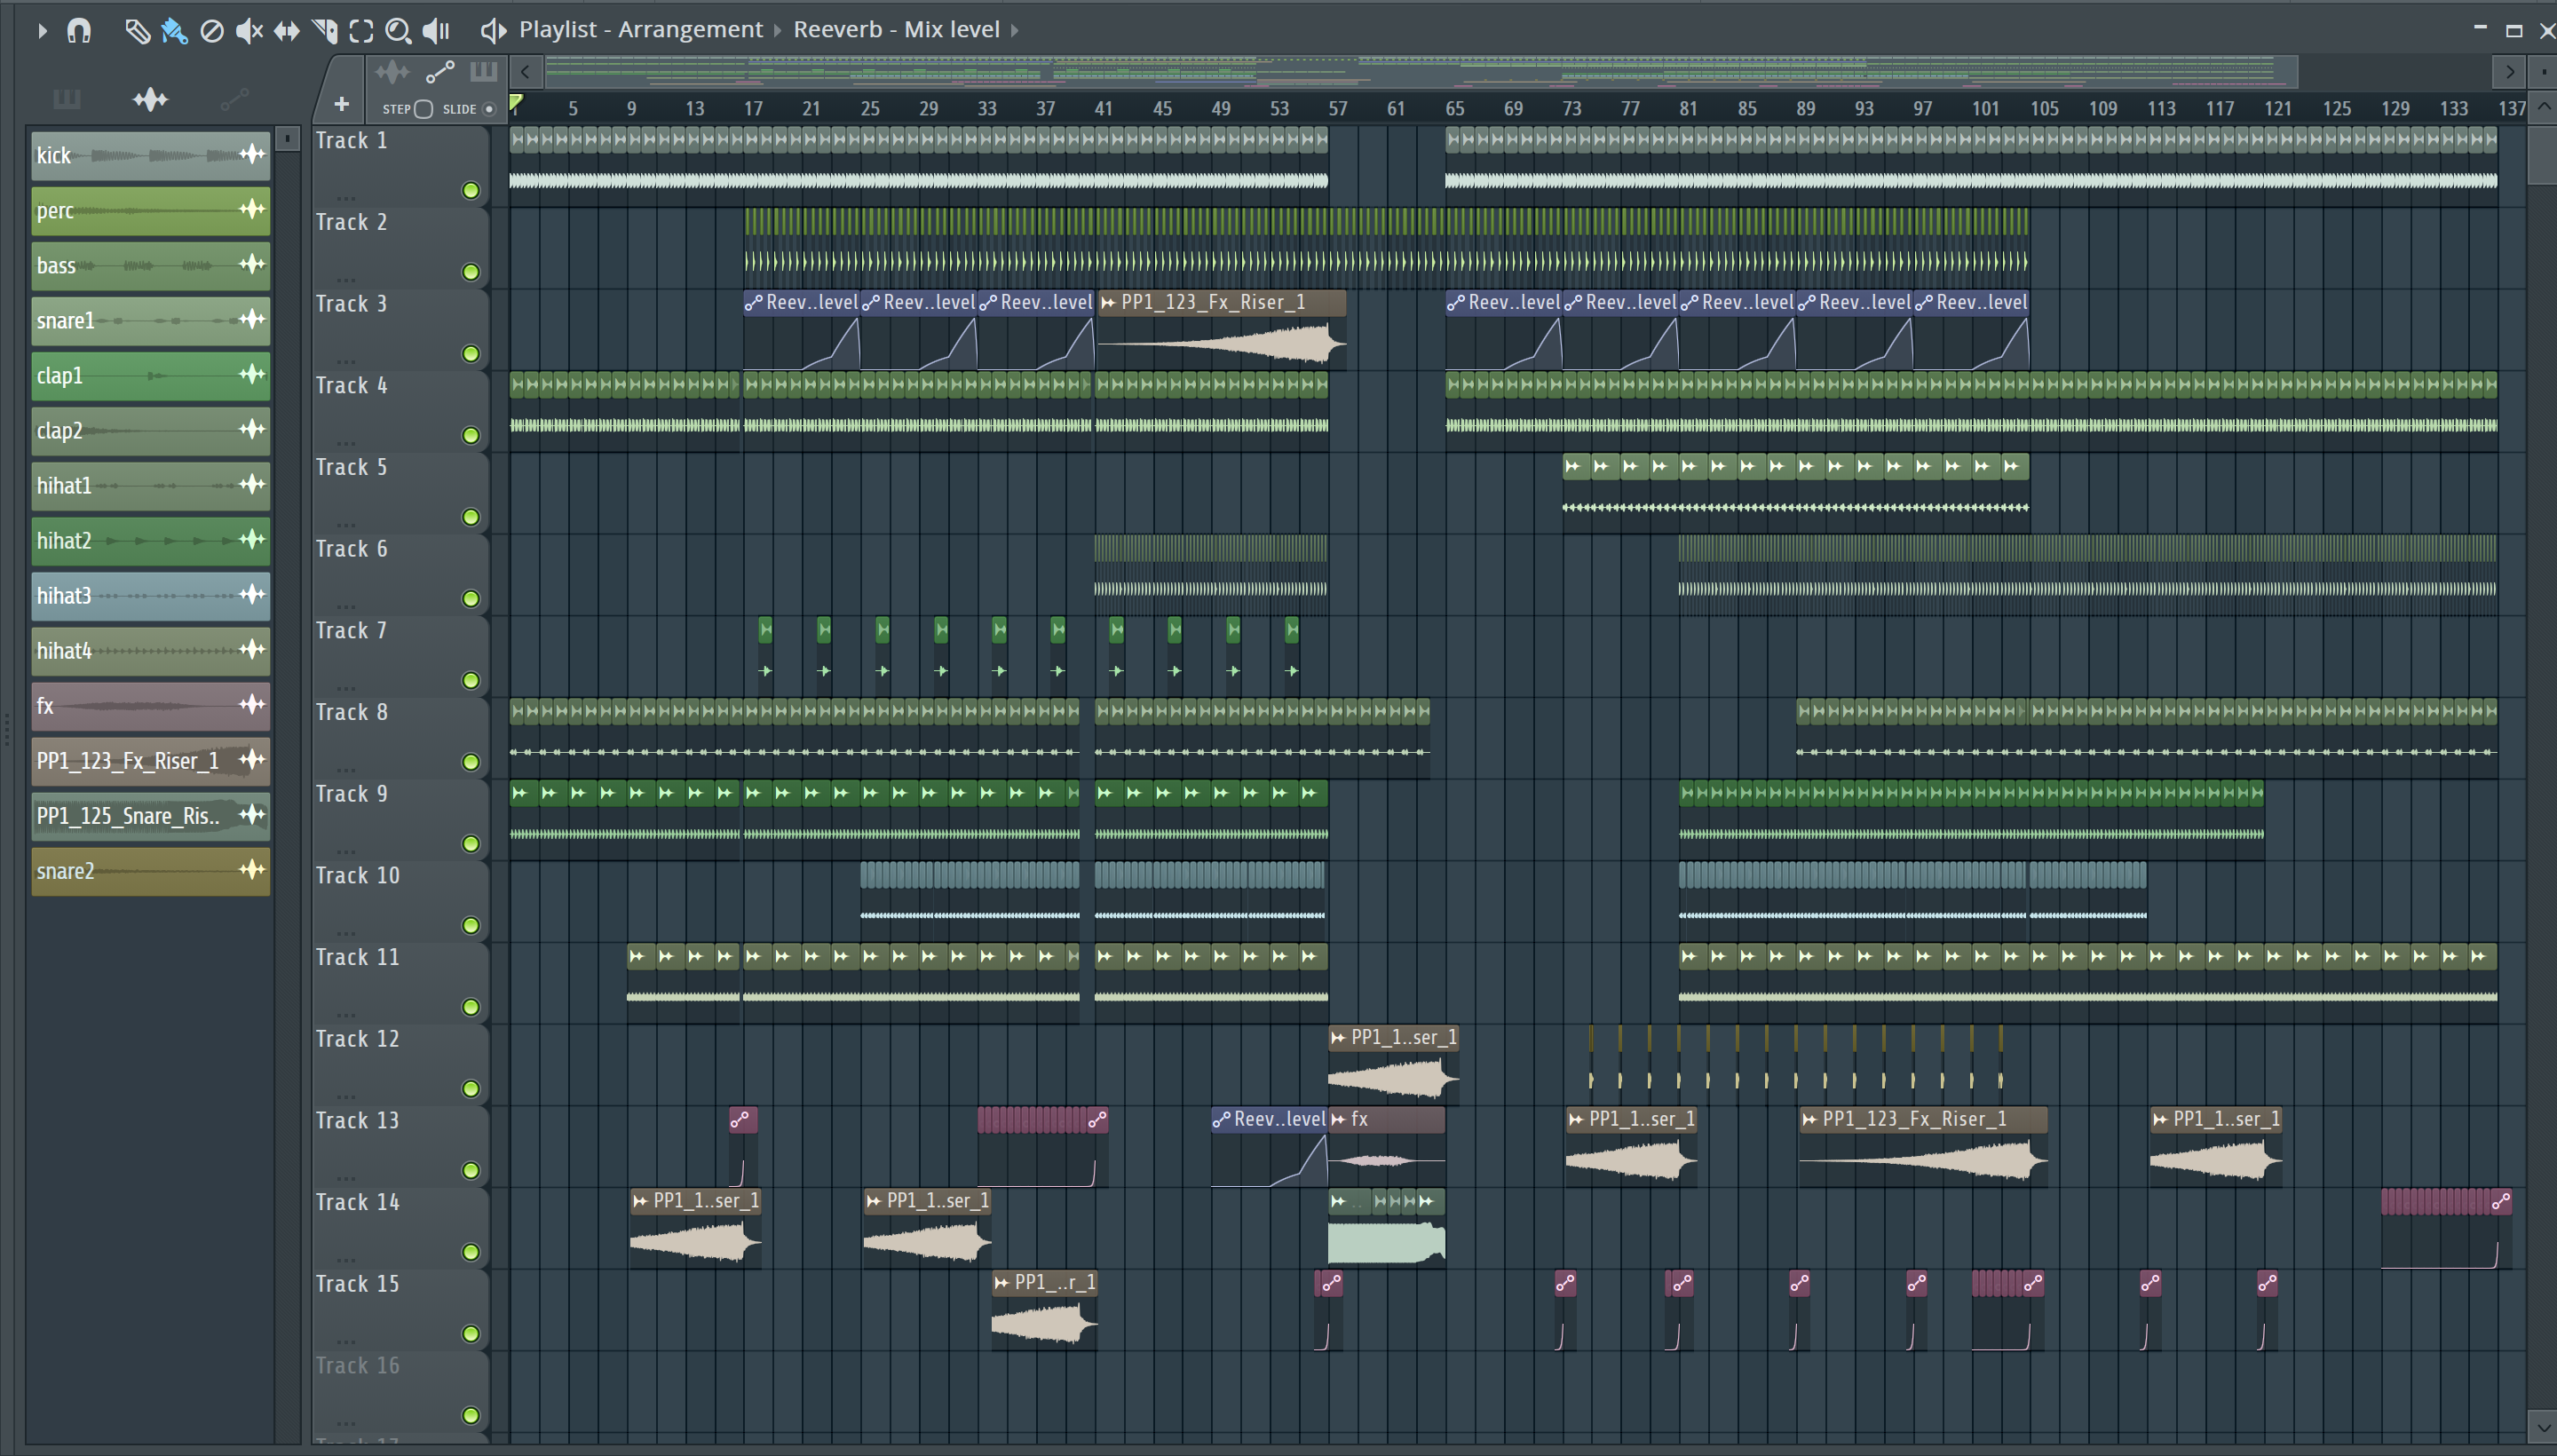Select the Playback tool
This screenshot has height=1456, width=2557.
pyautogui.click(x=435, y=31)
